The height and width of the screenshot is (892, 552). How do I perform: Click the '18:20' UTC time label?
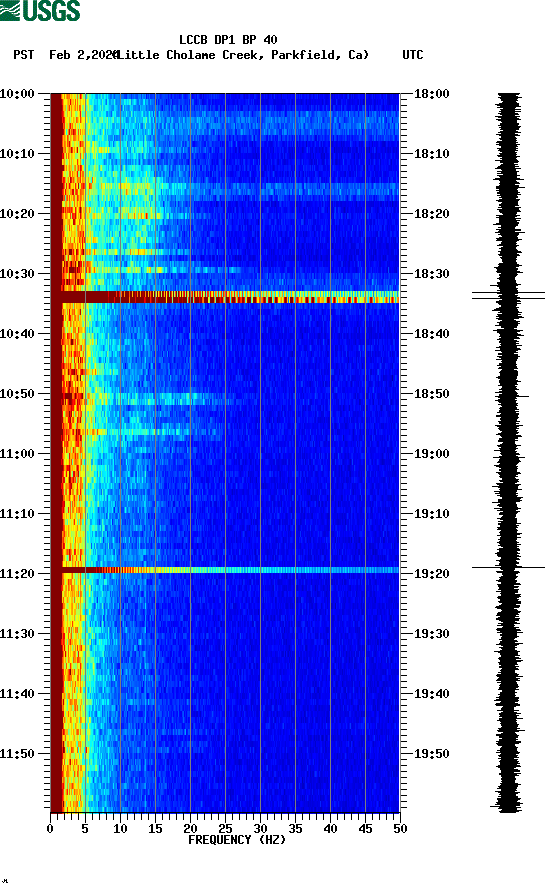[432, 214]
